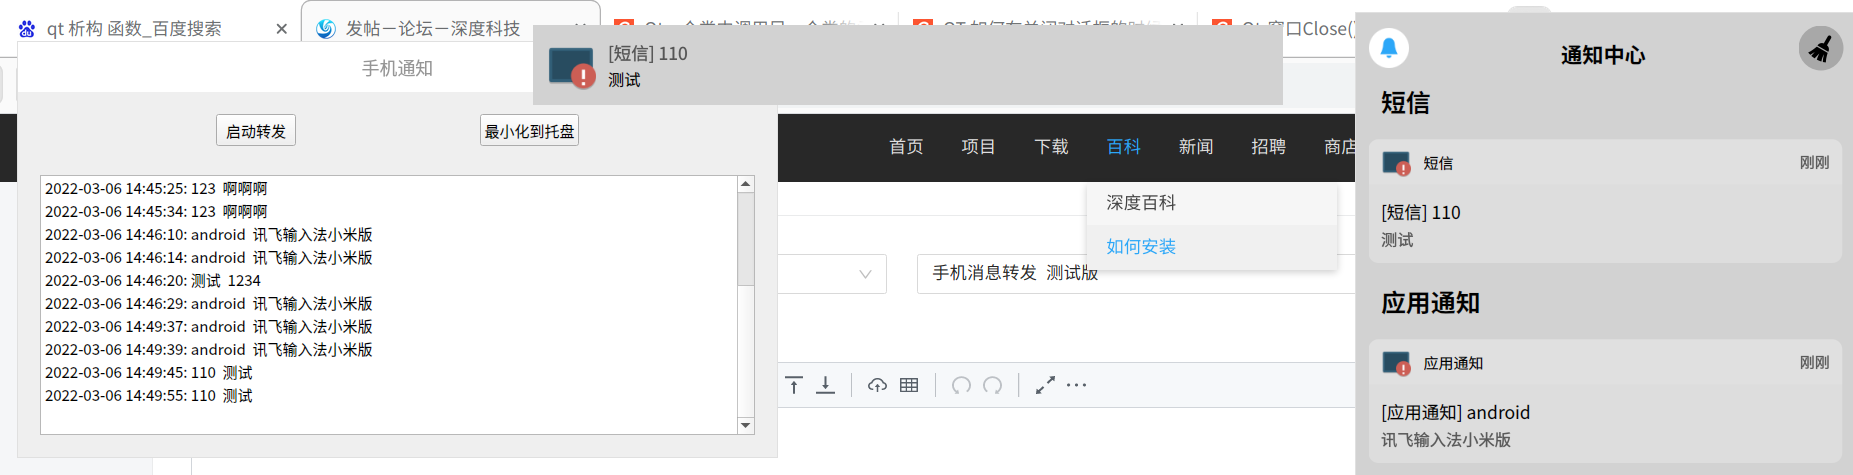The width and height of the screenshot is (1853, 475).
Task: Click the log row 14:46:10: android 讯飞输入法小米版
Action: 208,235
